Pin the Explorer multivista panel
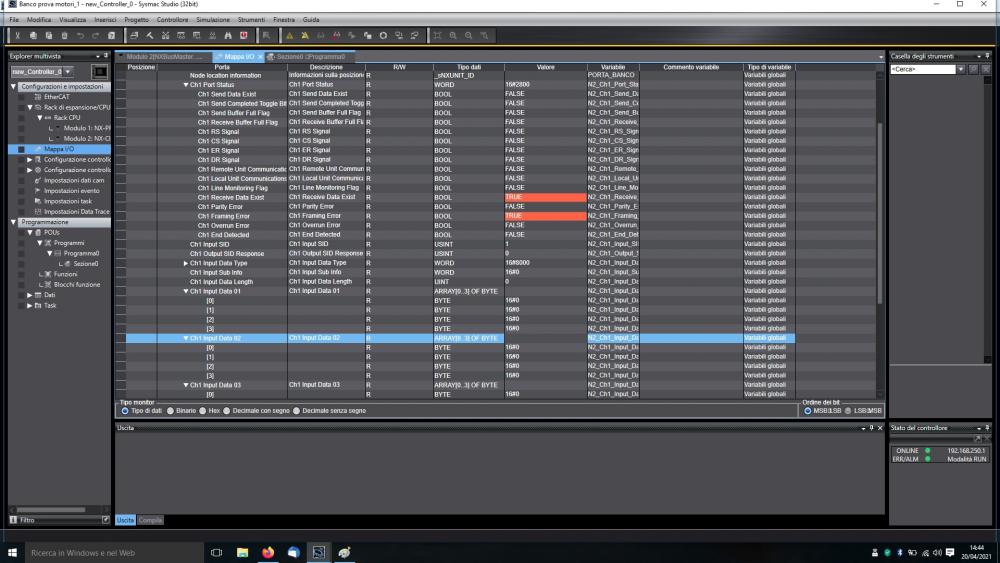The width and height of the screenshot is (1000, 563). pos(106,56)
